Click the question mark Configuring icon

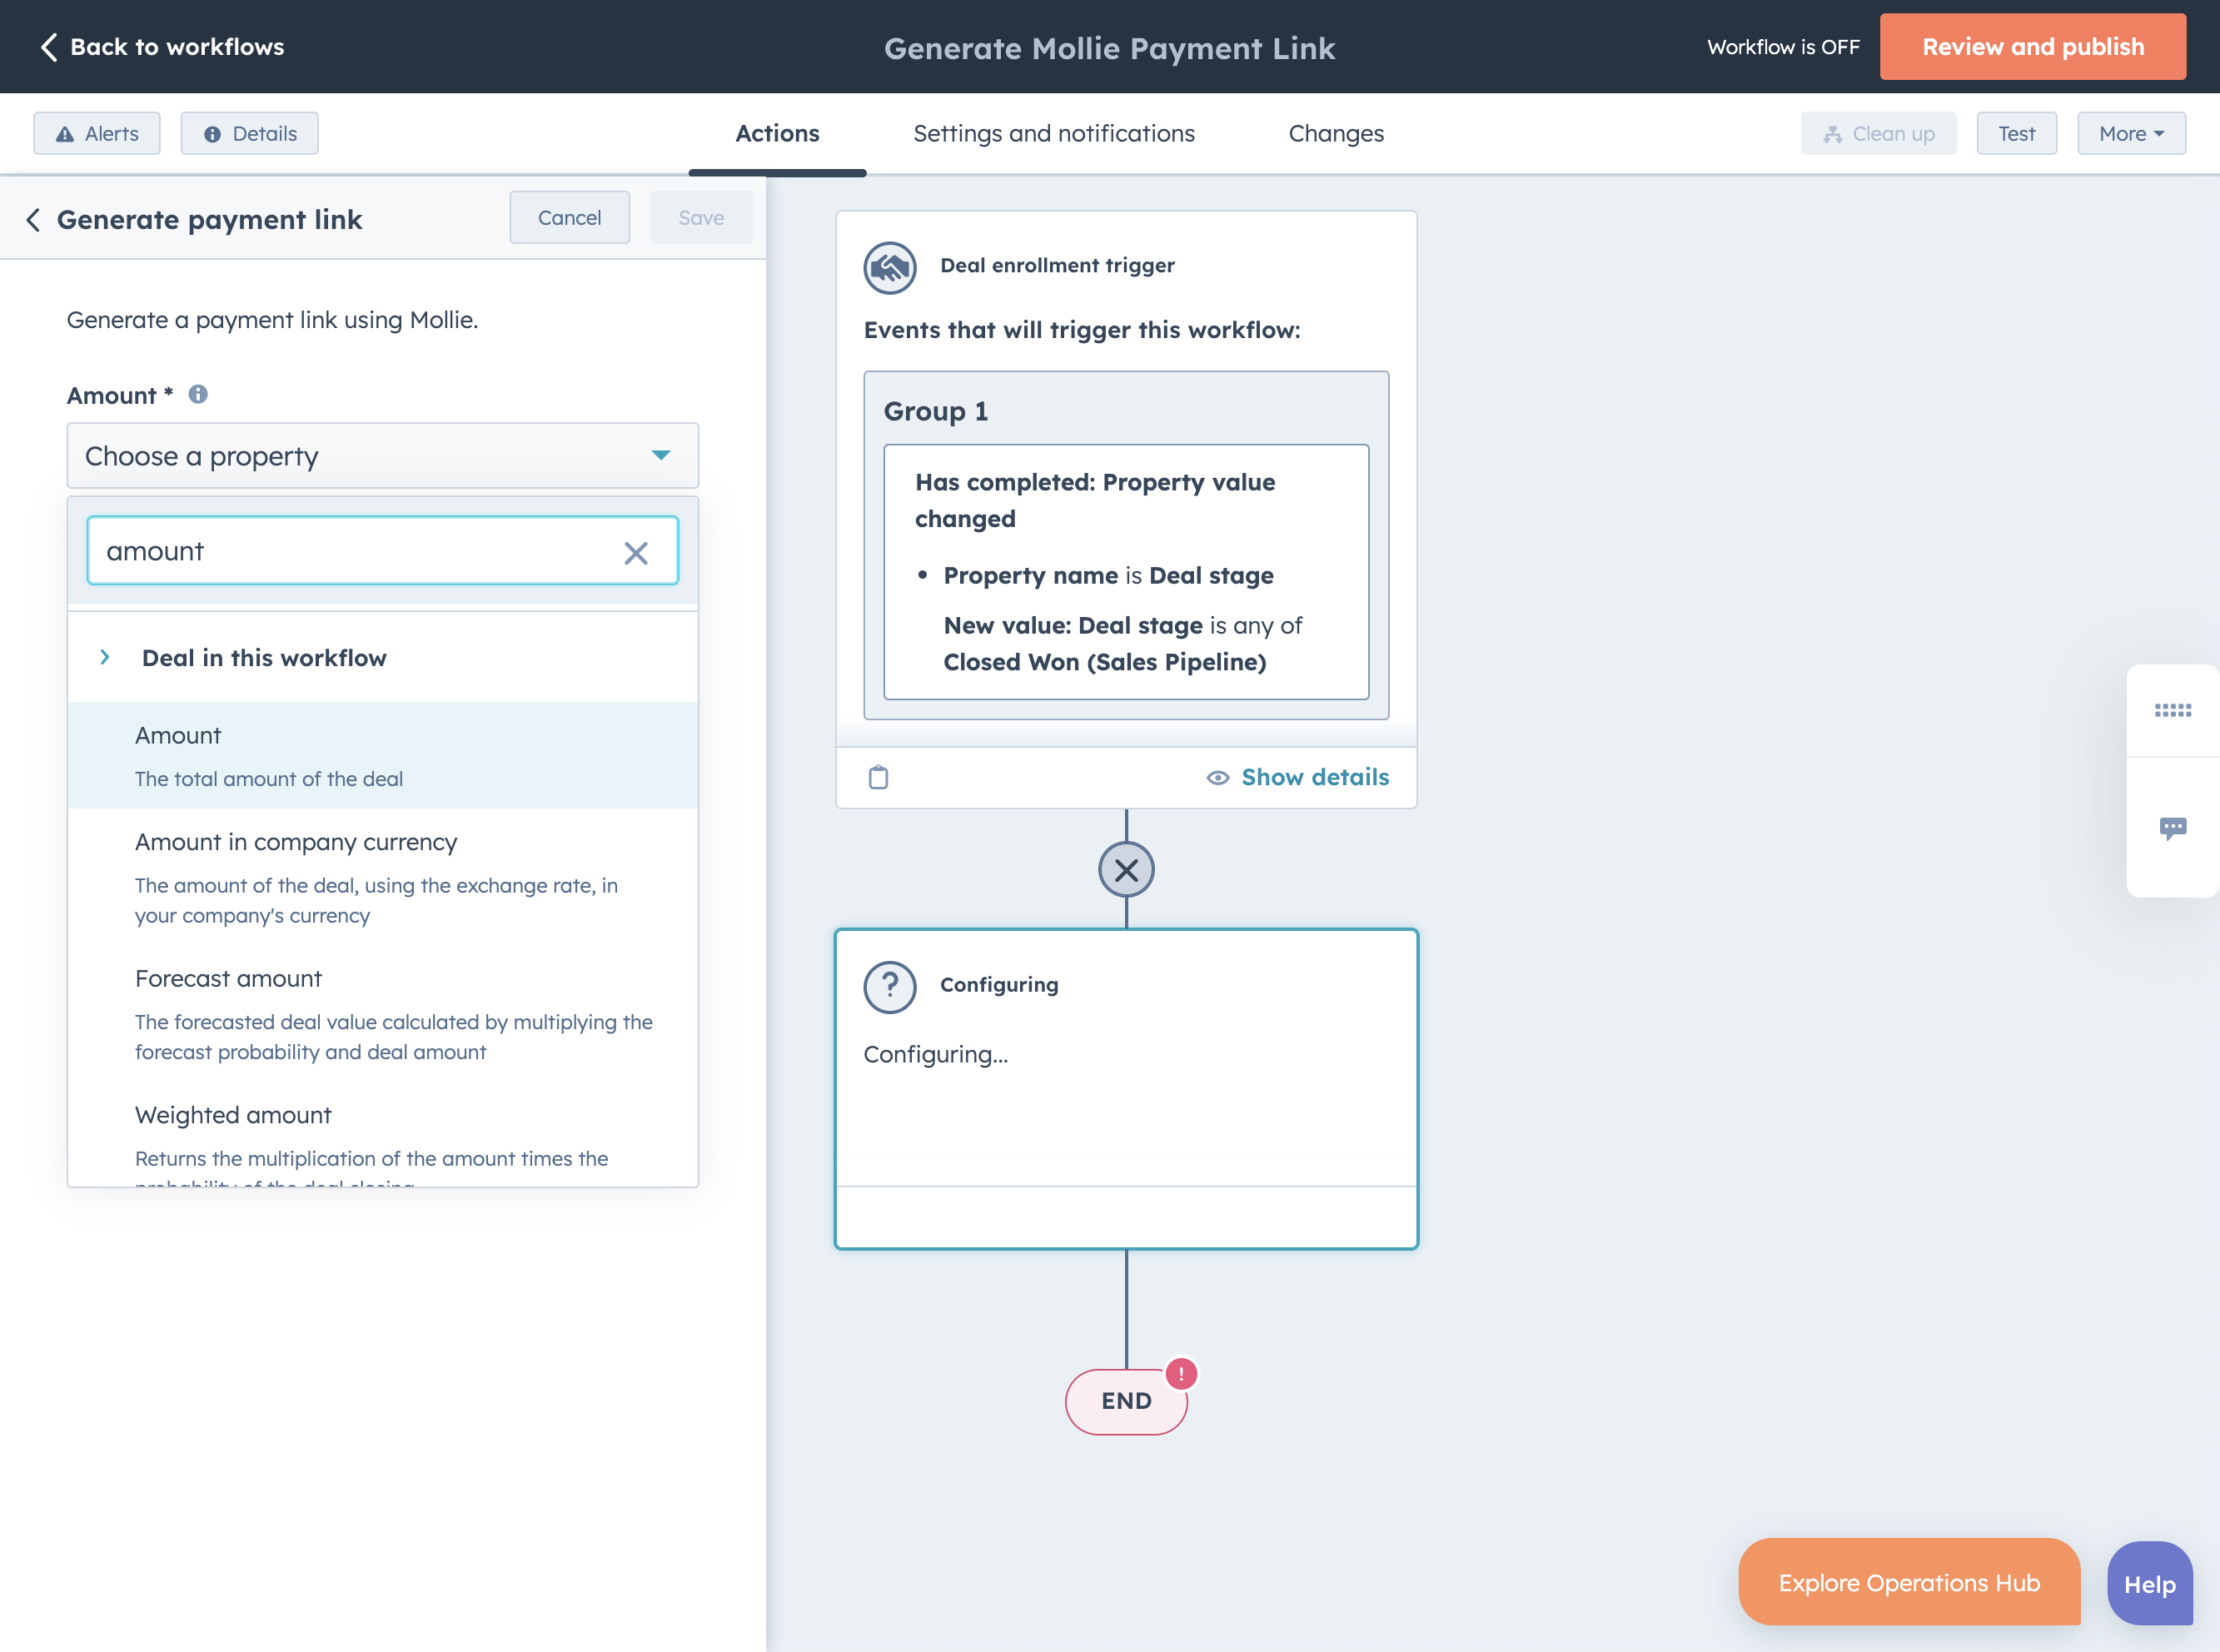tap(890, 987)
